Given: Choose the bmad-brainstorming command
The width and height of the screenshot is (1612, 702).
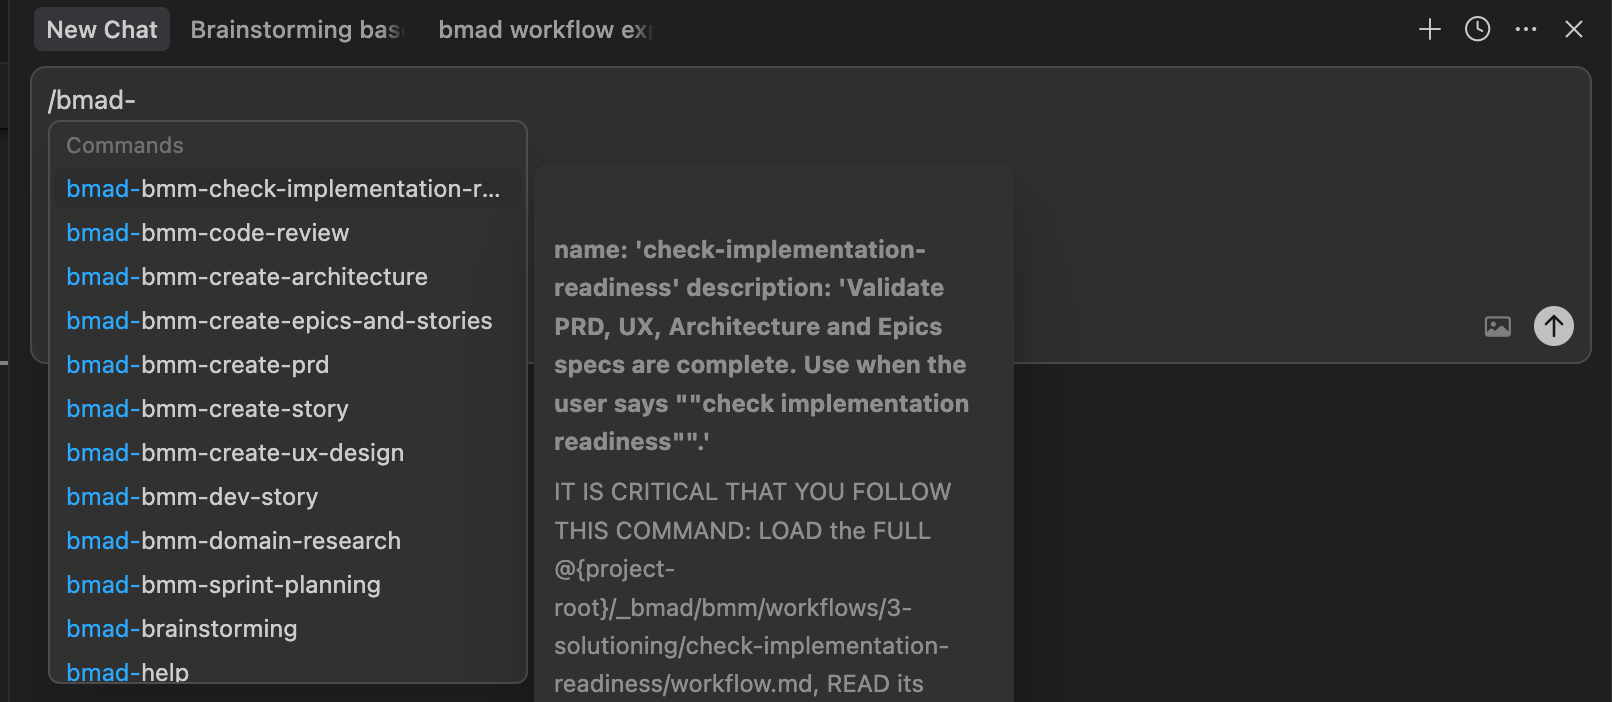Looking at the screenshot, I should tap(182, 629).
